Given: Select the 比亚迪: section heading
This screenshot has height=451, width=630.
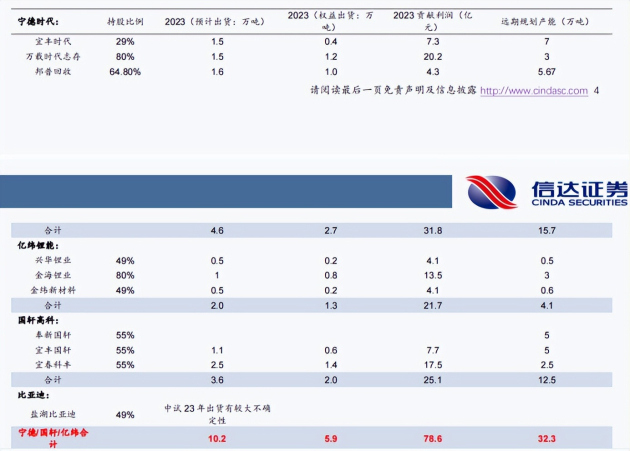Looking at the screenshot, I should (34, 395).
